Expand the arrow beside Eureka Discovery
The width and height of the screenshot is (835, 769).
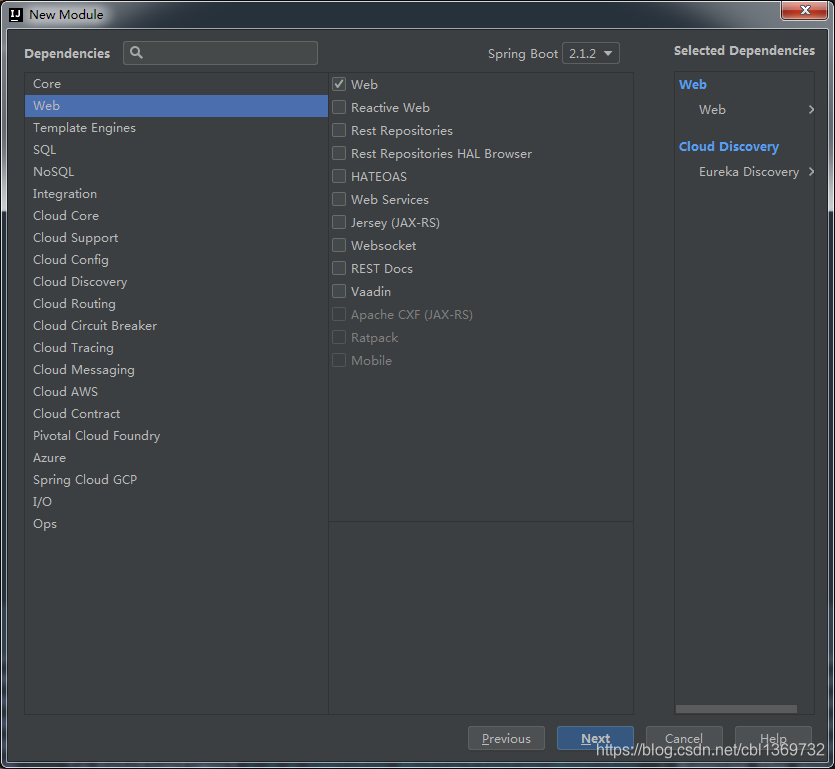click(x=811, y=172)
